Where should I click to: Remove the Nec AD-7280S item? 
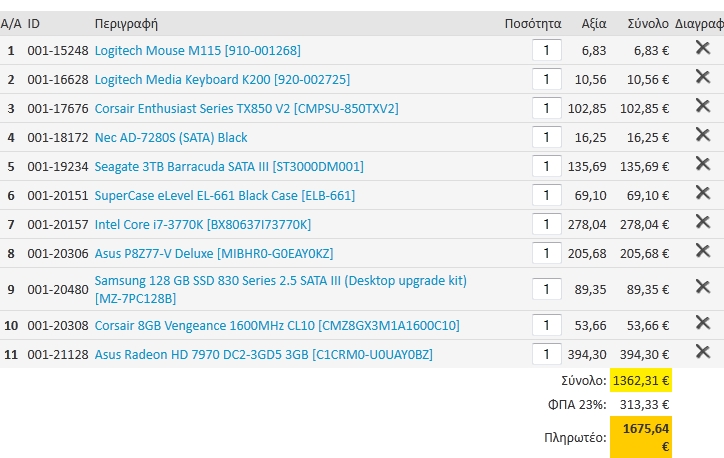tap(703, 135)
